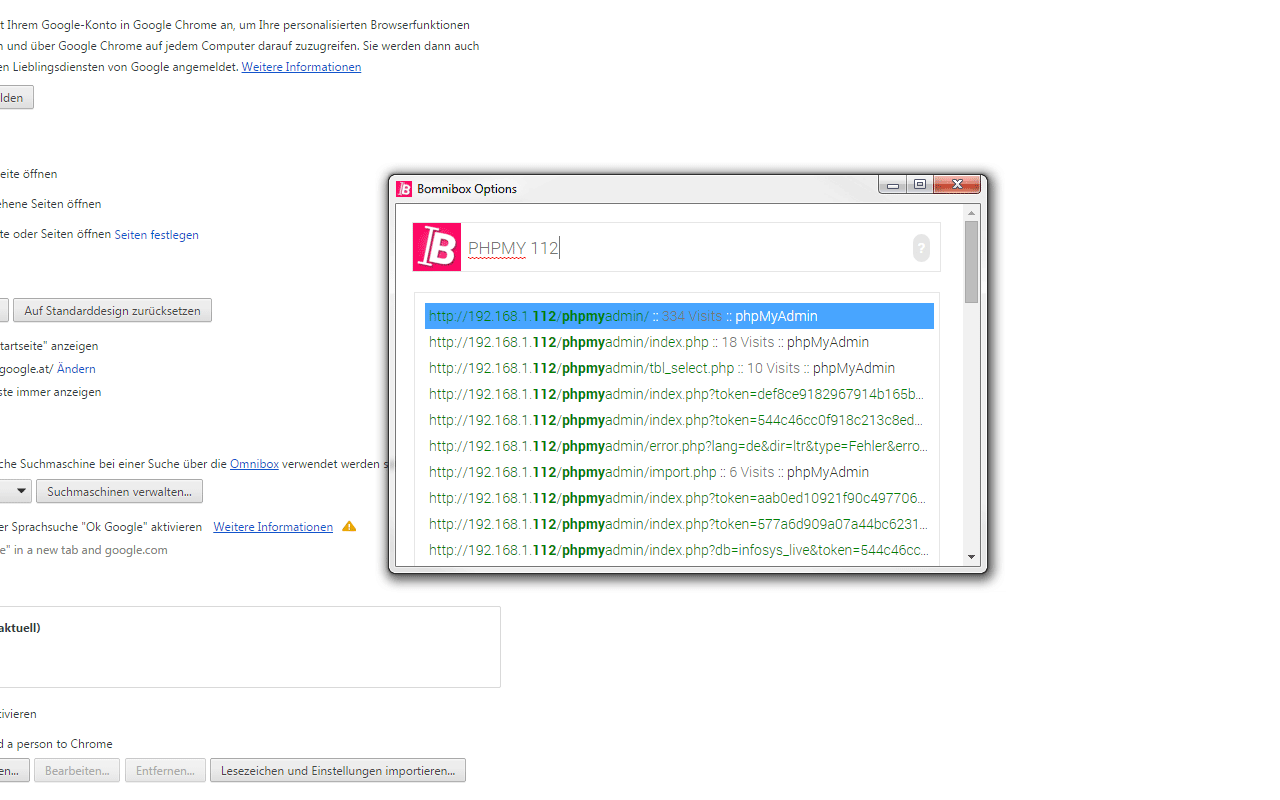Click Suchmaschinen verwalten button
This screenshot has height=800, width=1280.
tap(119, 492)
